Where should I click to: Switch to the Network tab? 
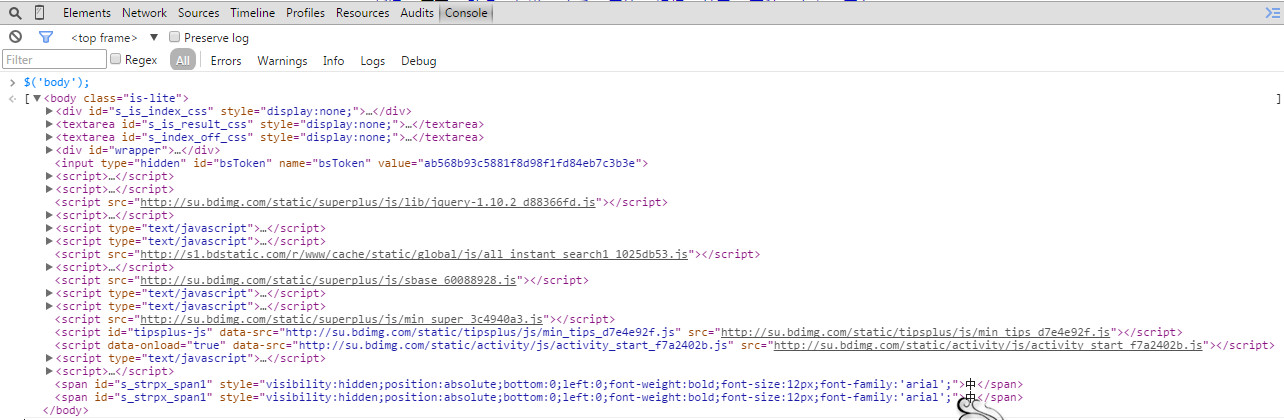coord(145,13)
